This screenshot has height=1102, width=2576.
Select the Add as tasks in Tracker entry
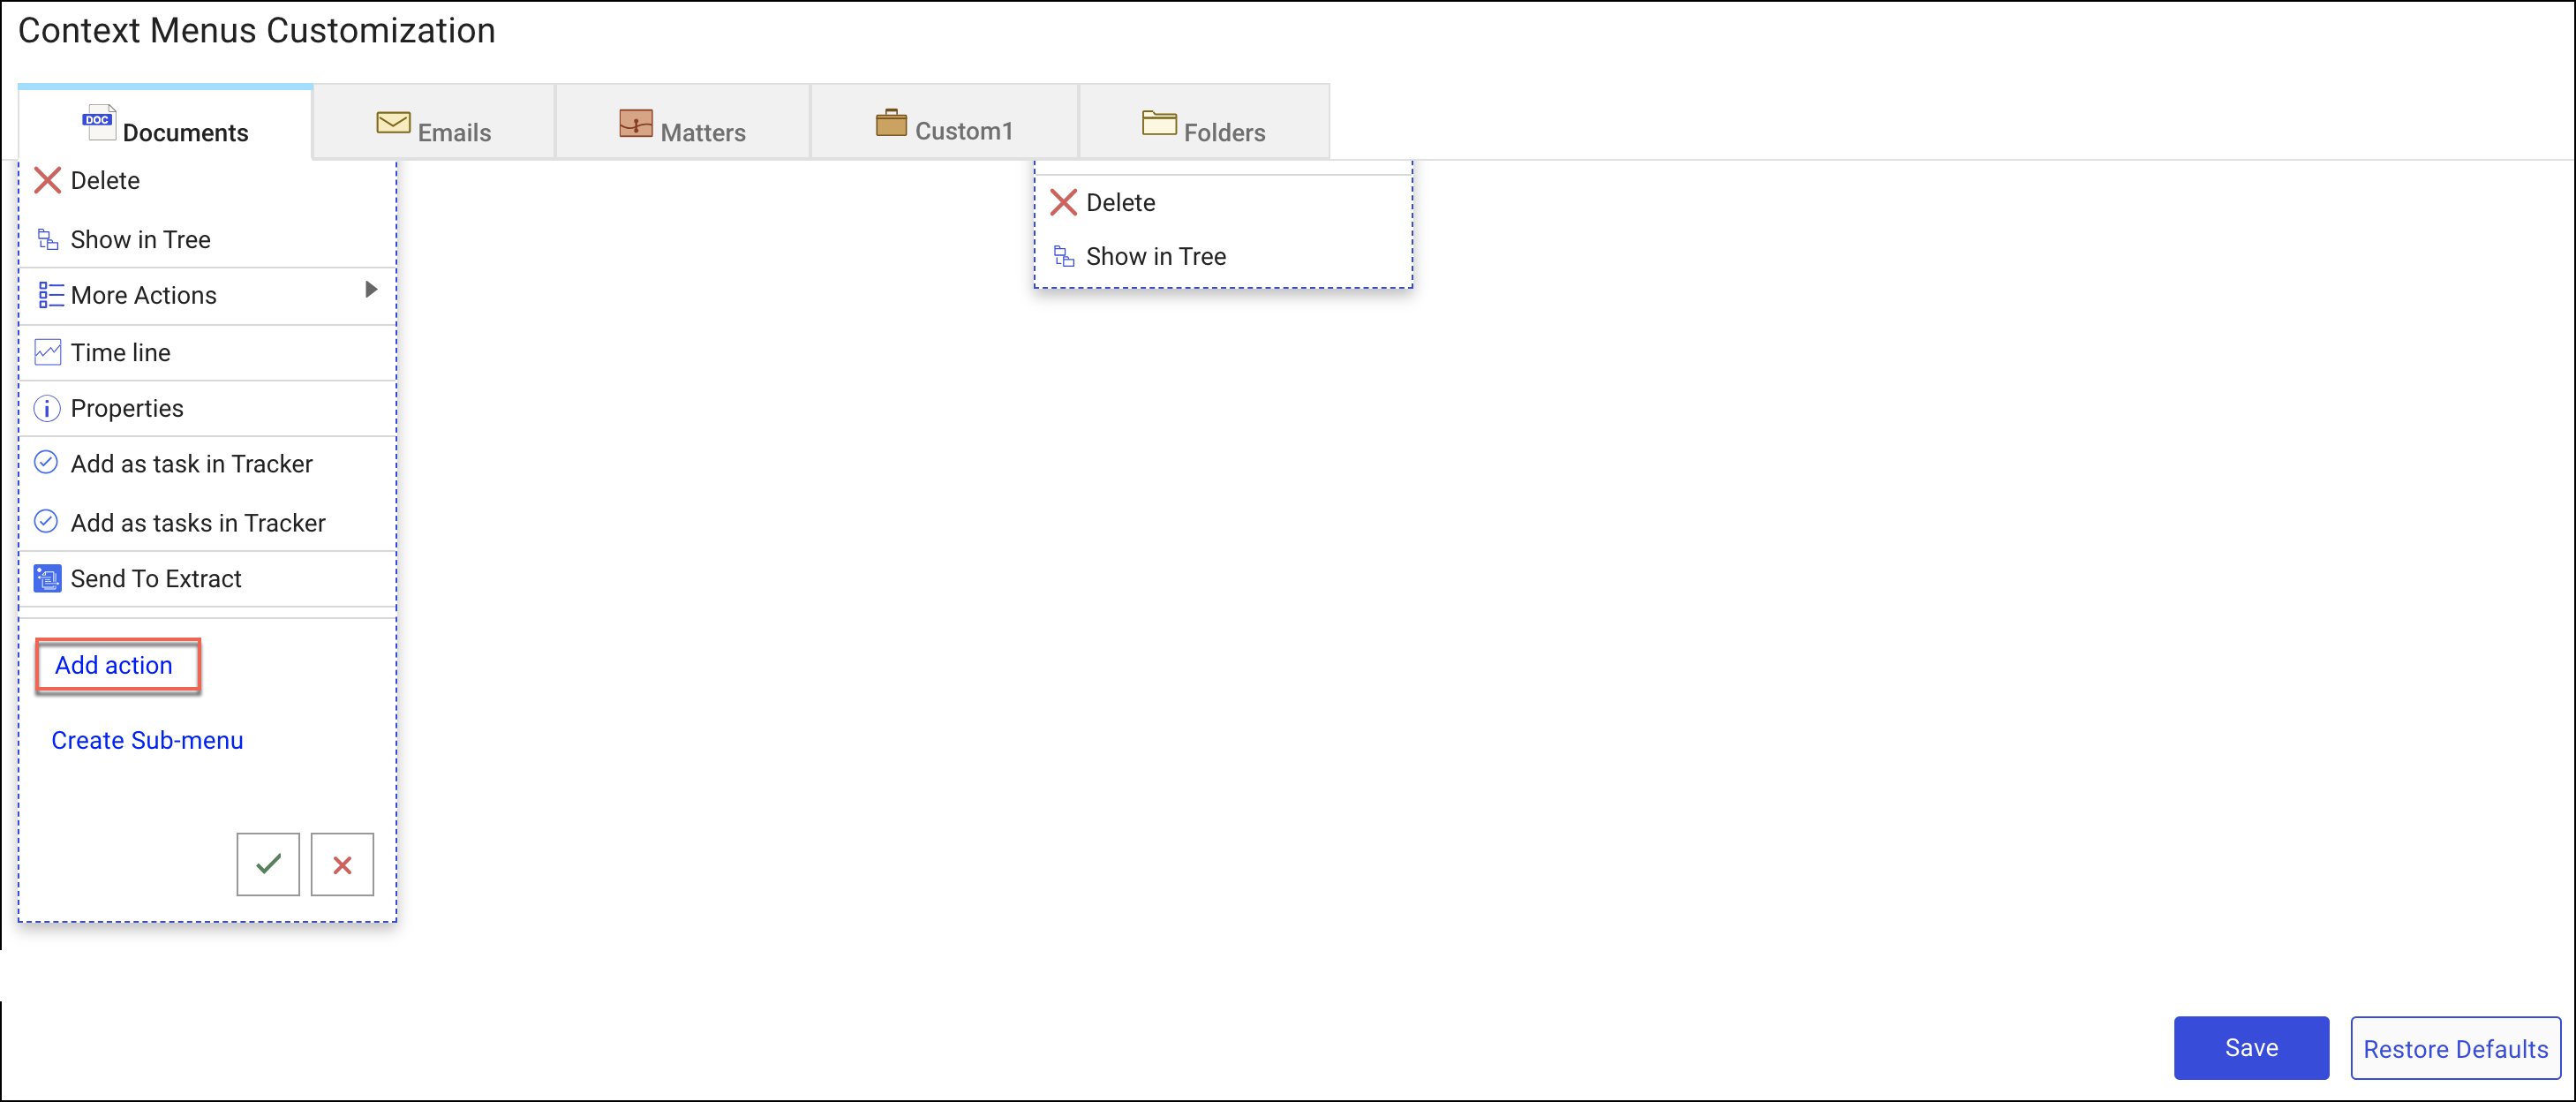click(x=198, y=522)
